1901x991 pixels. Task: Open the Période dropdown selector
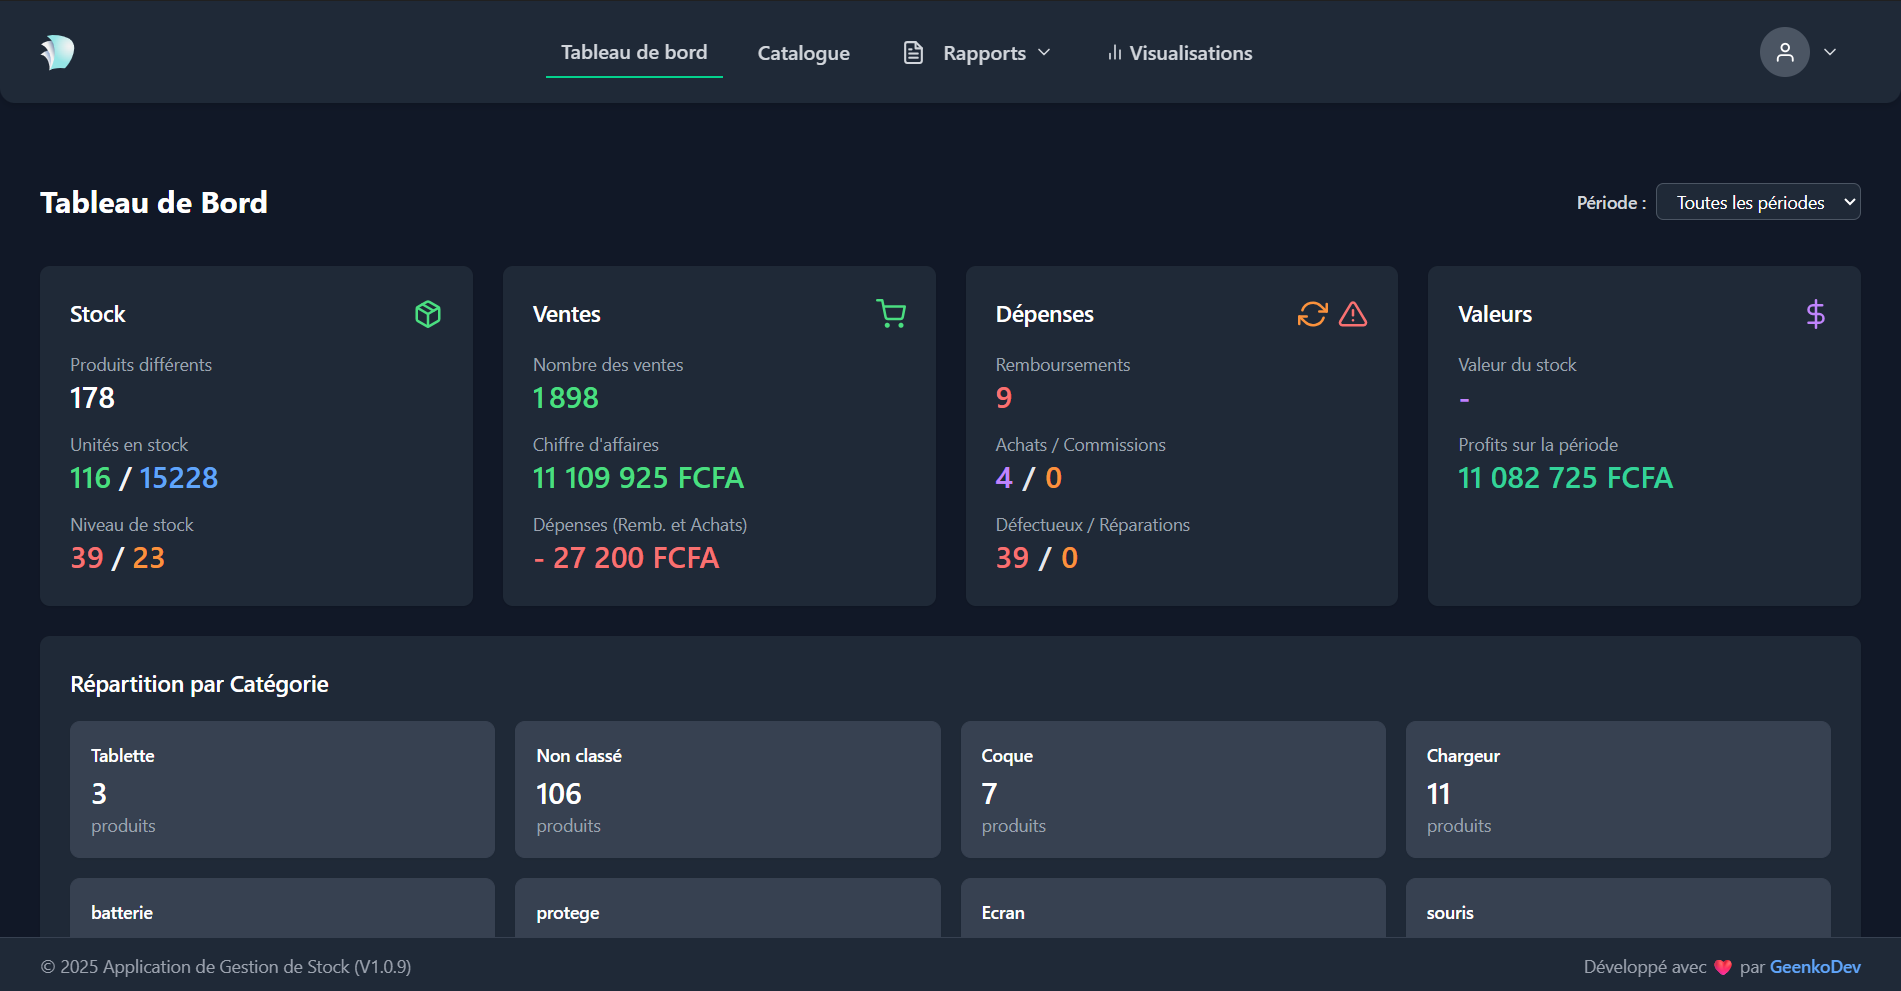click(x=1758, y=202)
